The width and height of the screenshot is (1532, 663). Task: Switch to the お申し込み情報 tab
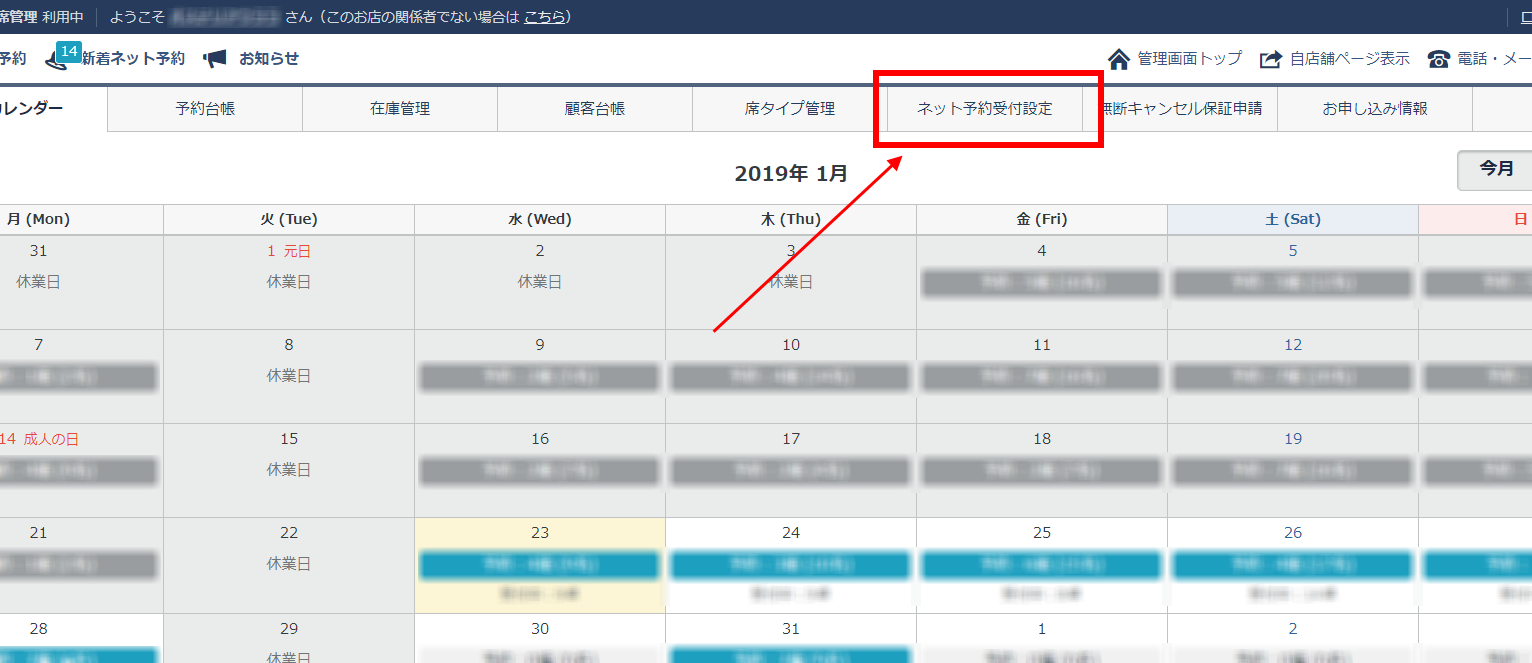[x=1375, y=109]
